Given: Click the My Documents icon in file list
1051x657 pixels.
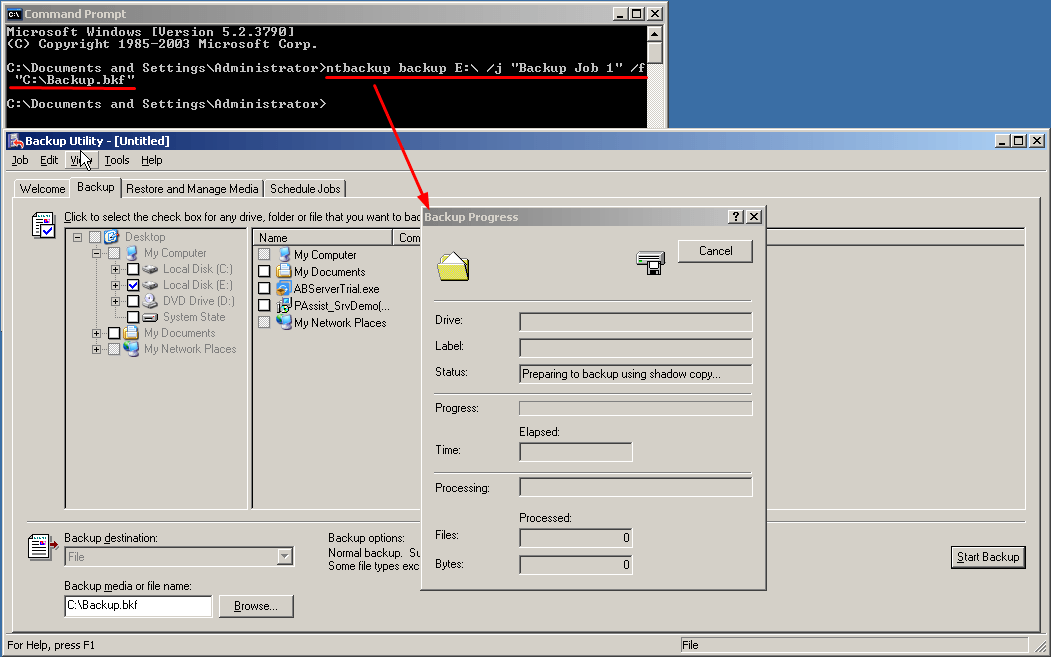Looking at the screenshot, I should pyautogui.click(x=284, y=272).
